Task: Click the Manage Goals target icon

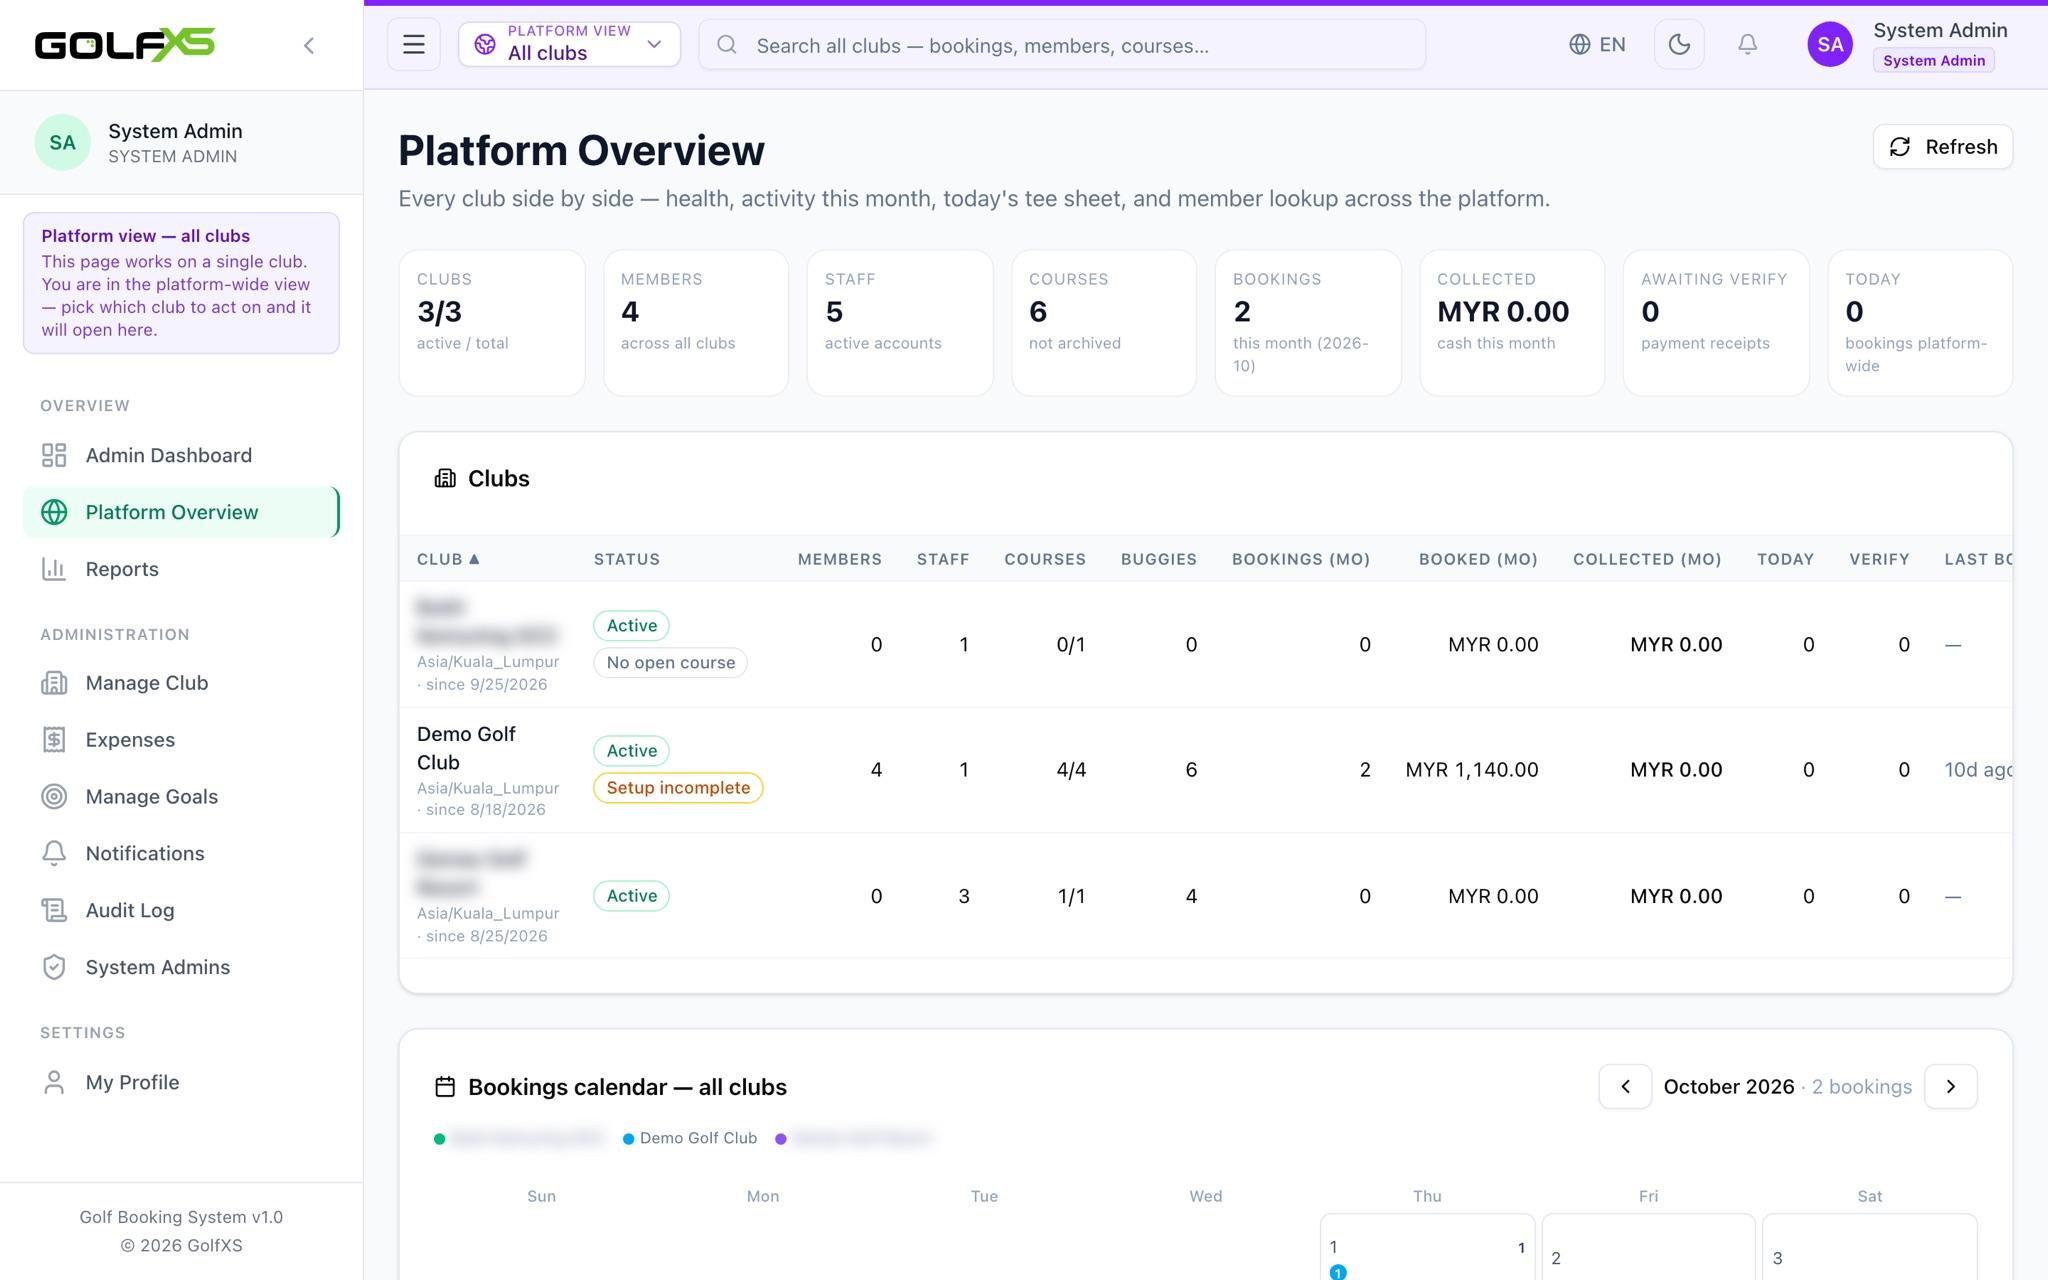Action: pyautogui.click(x=54, y=797)
